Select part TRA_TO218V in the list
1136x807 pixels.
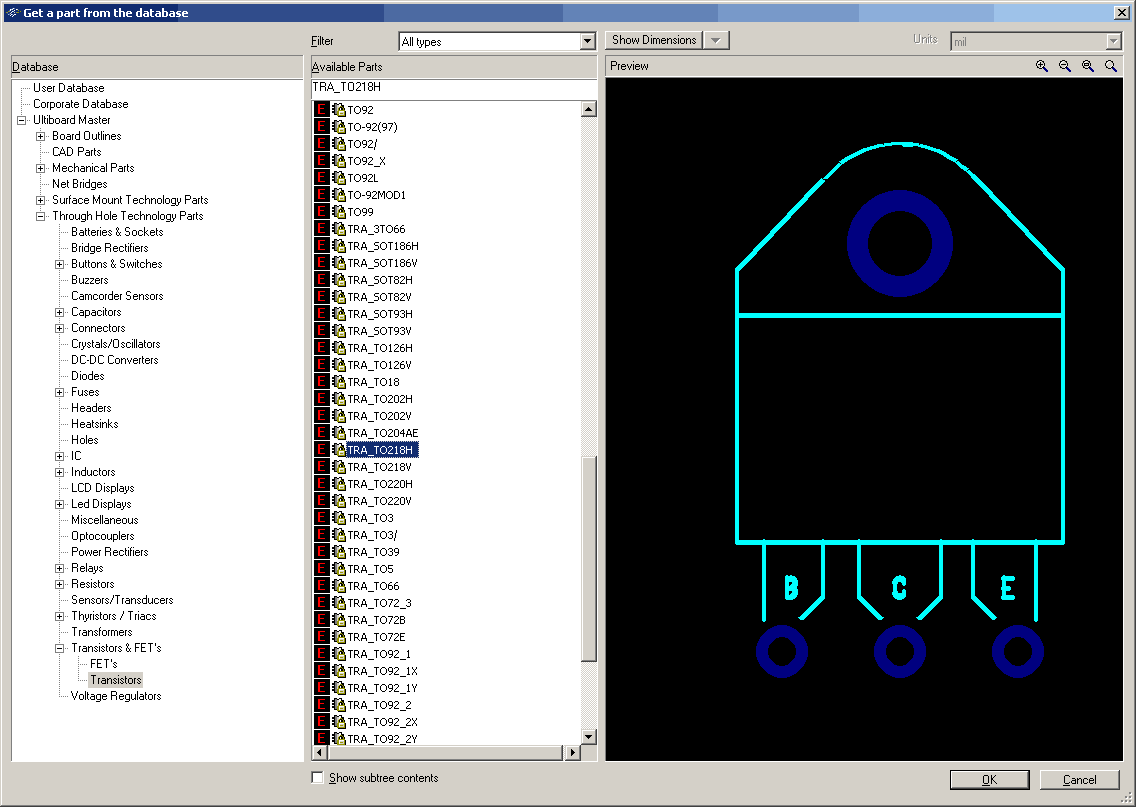tap(379, 467)
